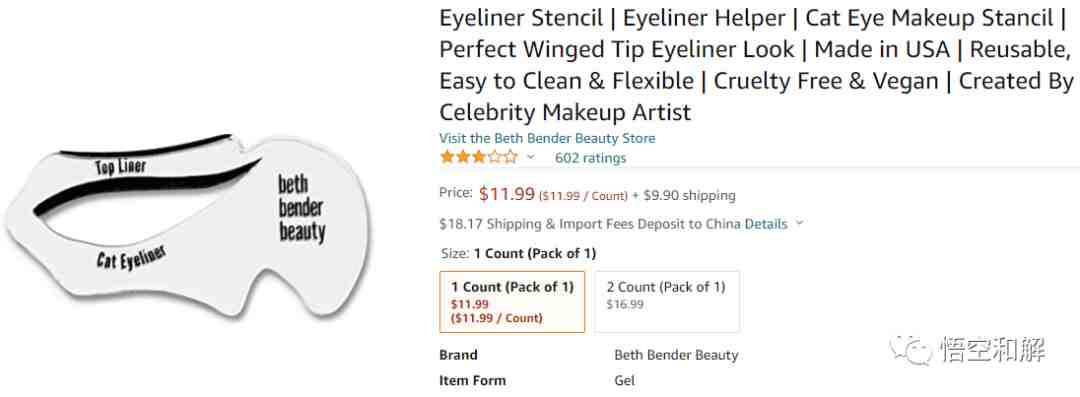Click the Top Liner cutout on stencil
The image size is (1080, 397).
tap(147, 145)
